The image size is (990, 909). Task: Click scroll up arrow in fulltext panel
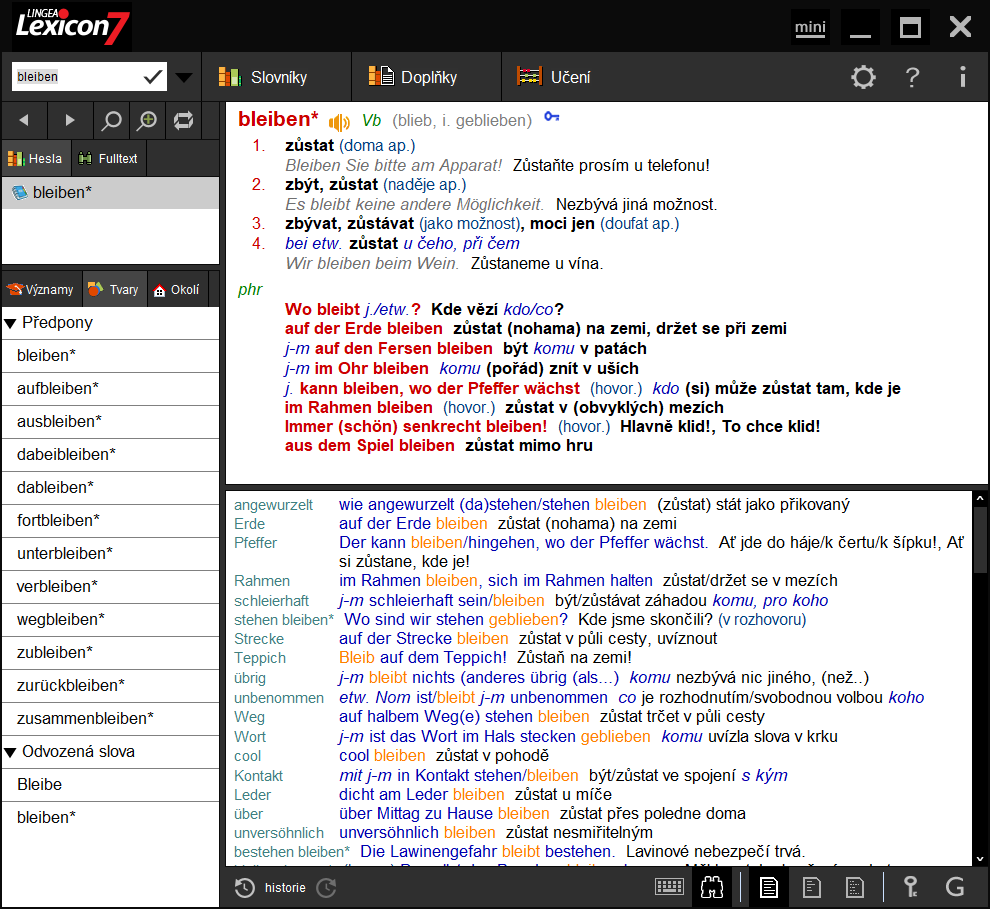click(980, 499)
